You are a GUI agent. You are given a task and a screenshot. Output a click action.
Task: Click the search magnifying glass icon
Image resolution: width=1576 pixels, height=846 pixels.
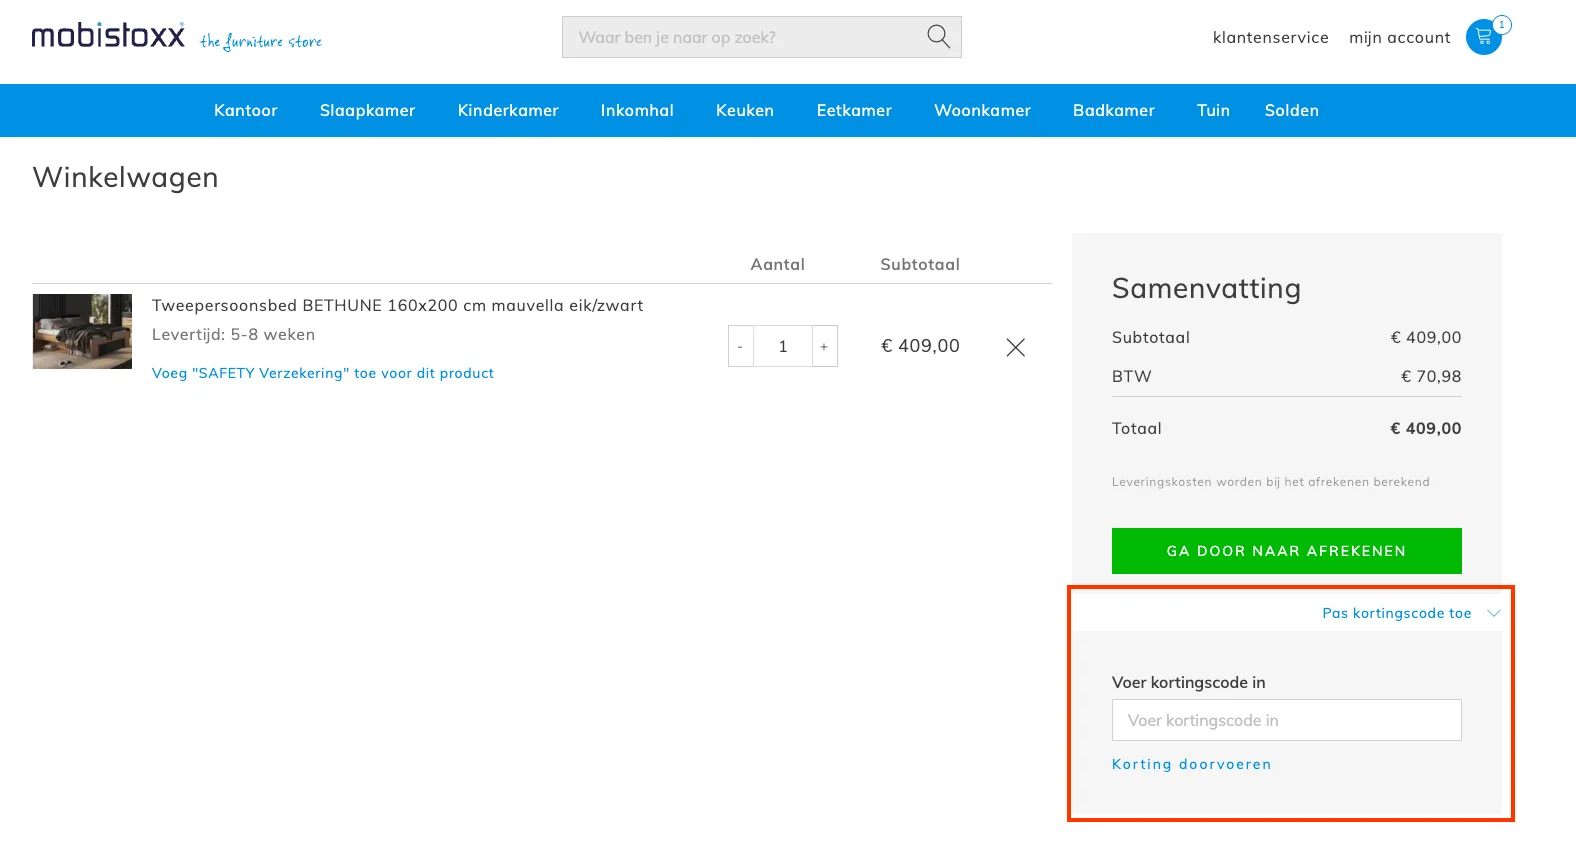[937, 37]
